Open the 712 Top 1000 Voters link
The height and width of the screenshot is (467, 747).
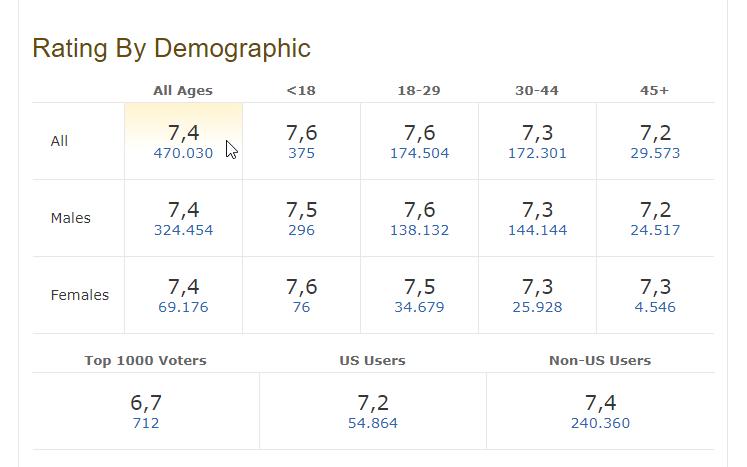pos(146,424)
